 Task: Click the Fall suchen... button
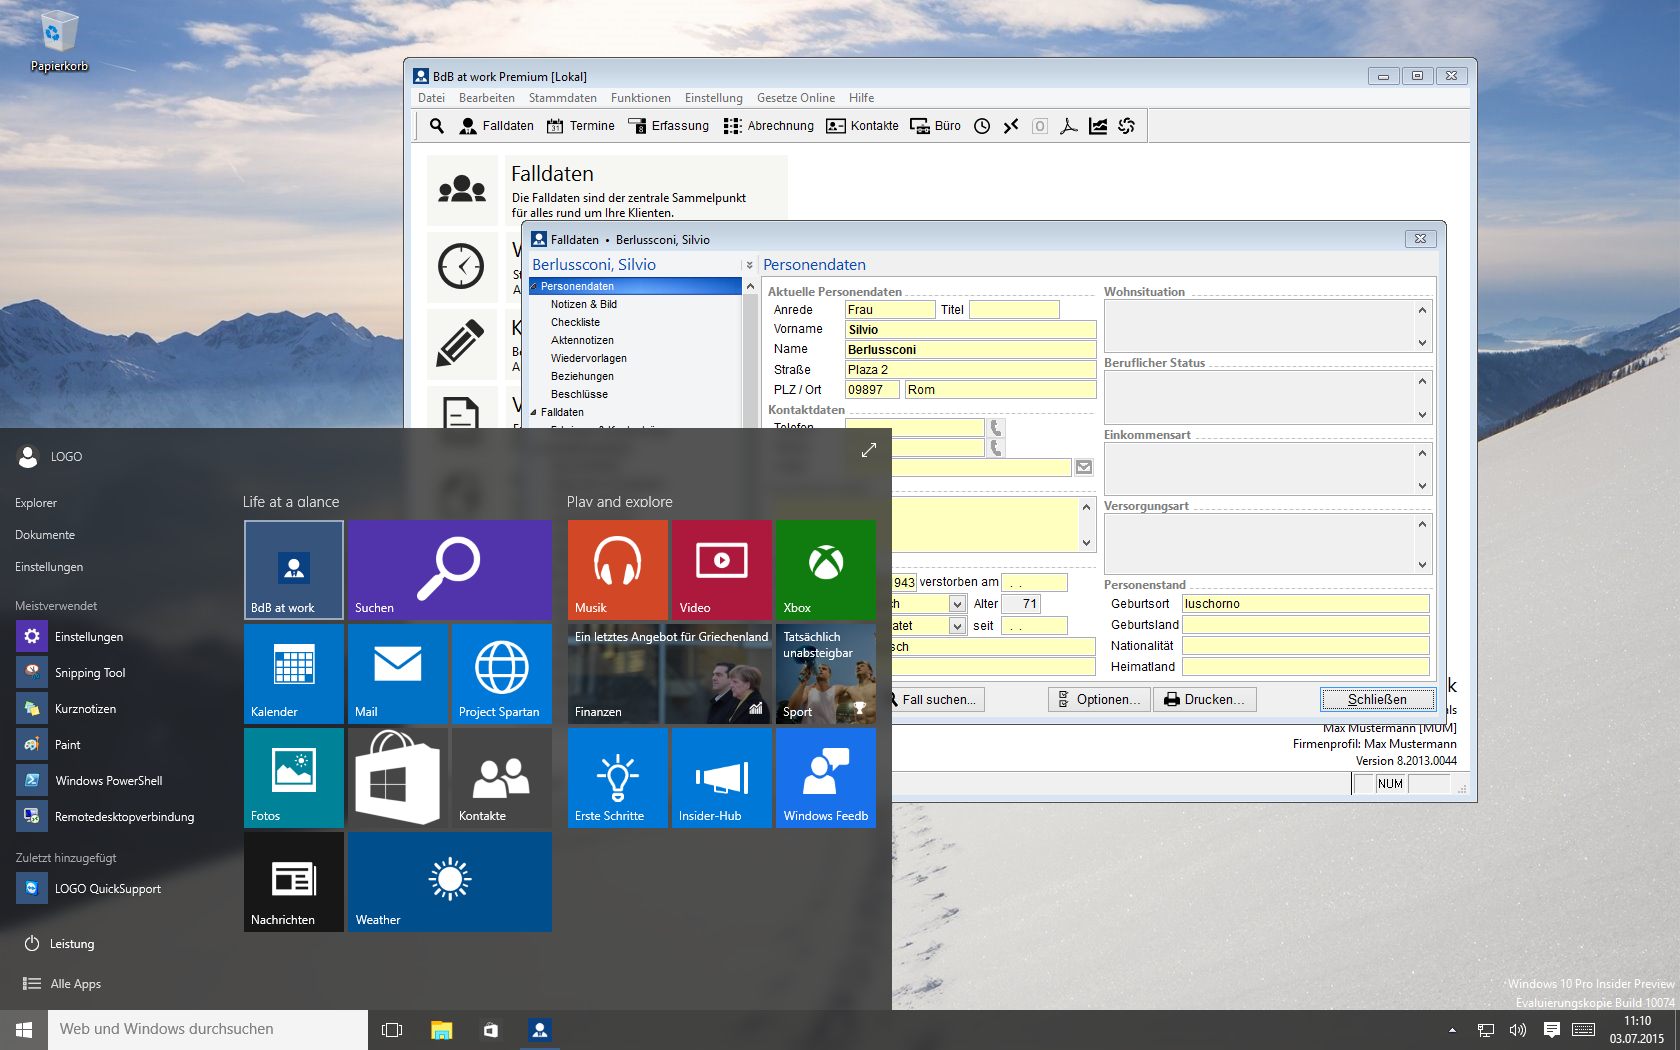pos(937,700)
